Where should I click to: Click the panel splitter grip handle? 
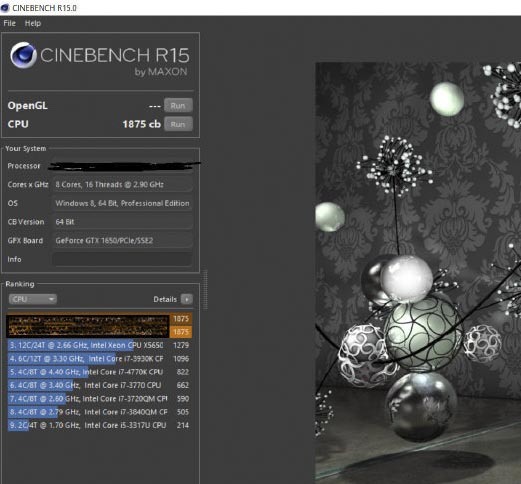pyautogui.click(x=205, y=290)
